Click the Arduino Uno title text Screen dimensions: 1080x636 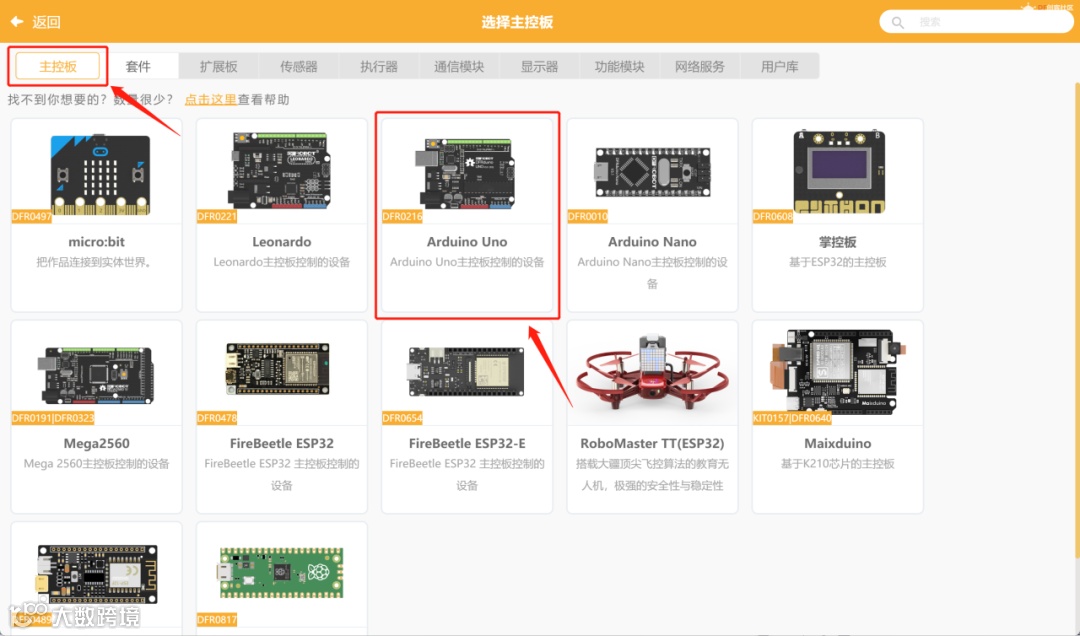tap(467, 242)
